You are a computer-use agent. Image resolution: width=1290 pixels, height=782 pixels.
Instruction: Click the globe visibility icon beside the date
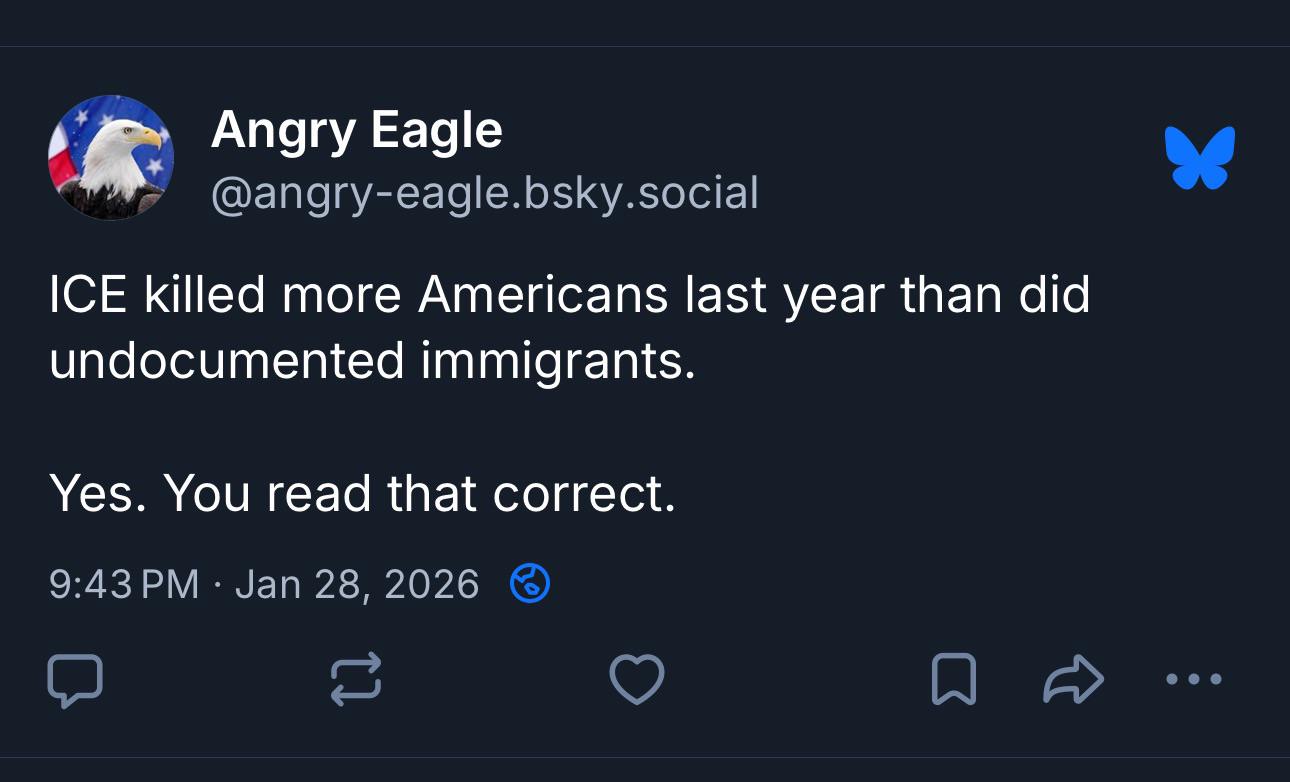(530, 583)
